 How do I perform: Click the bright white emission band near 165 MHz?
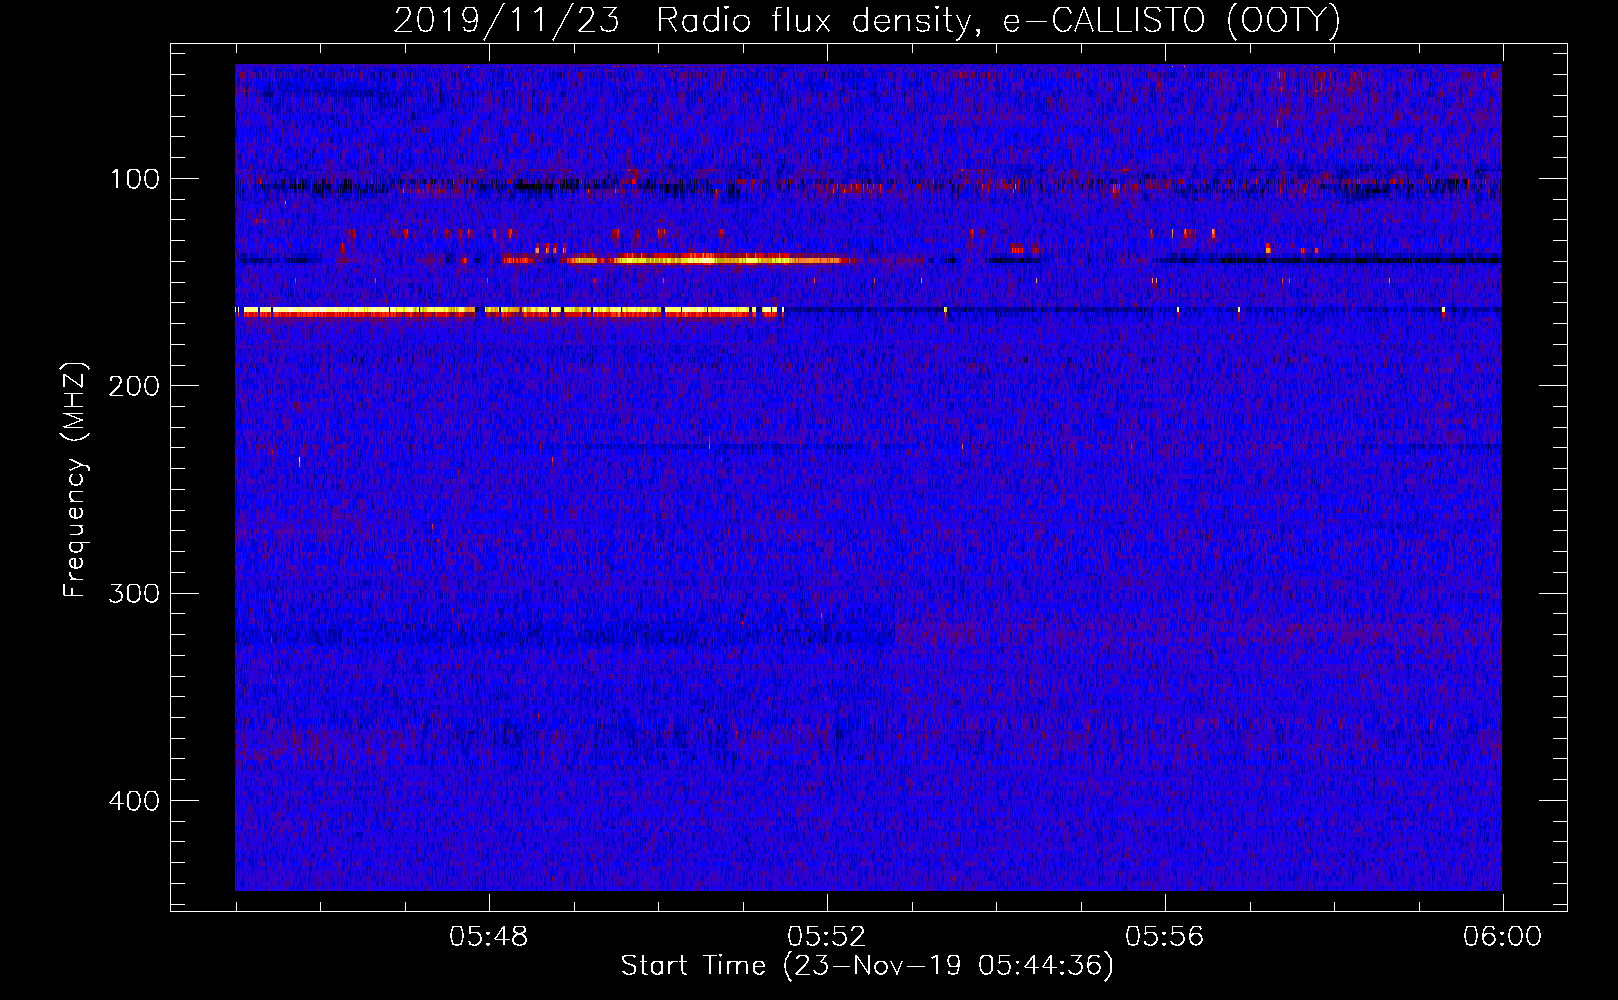[x=508, y=312]
